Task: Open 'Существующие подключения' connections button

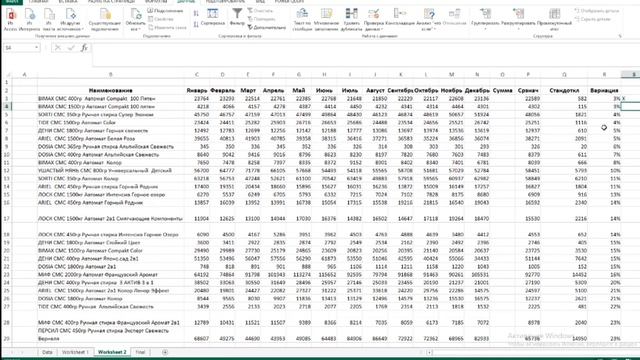Action: coord(105,20)
